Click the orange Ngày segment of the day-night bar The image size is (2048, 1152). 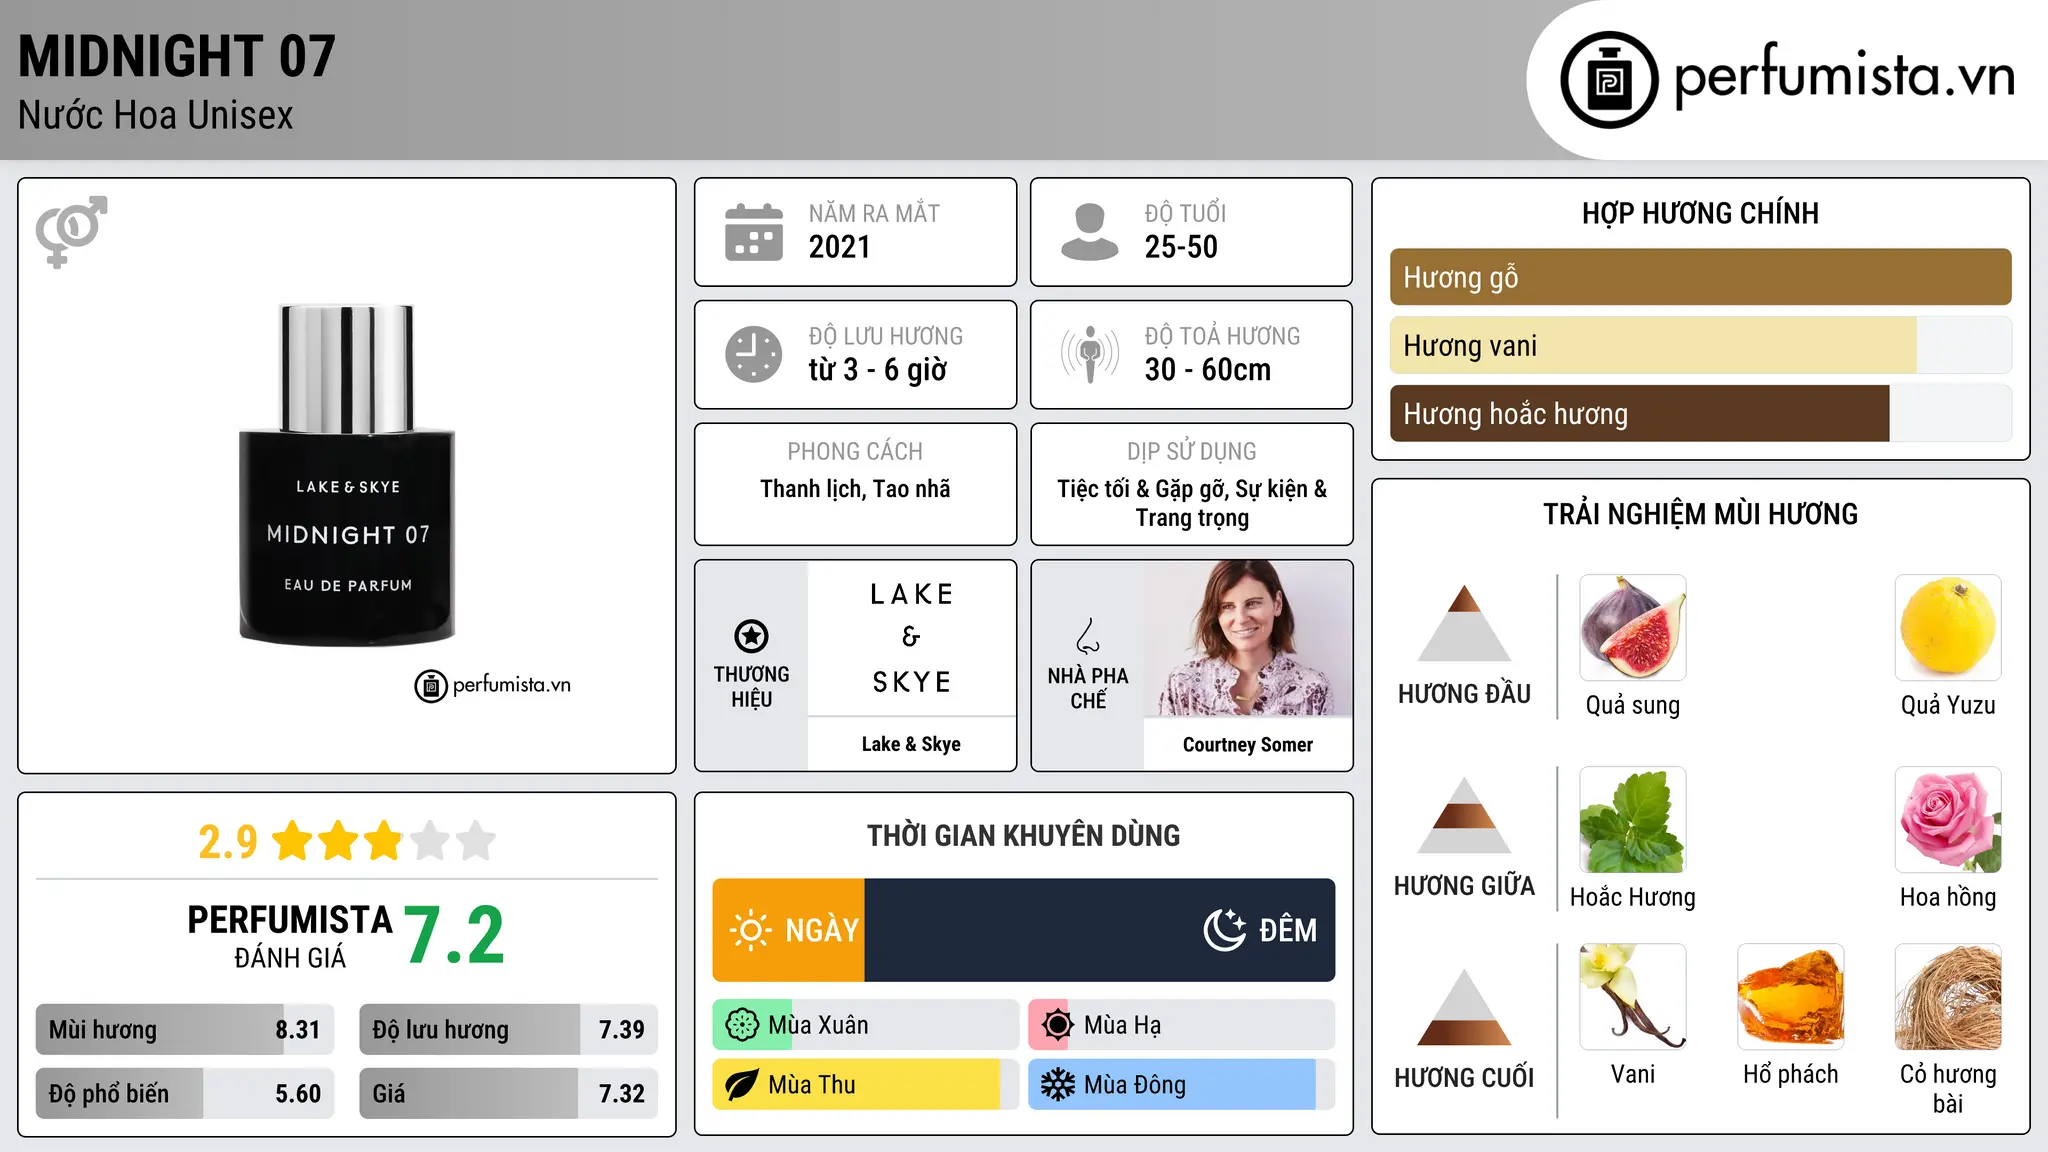789,930
